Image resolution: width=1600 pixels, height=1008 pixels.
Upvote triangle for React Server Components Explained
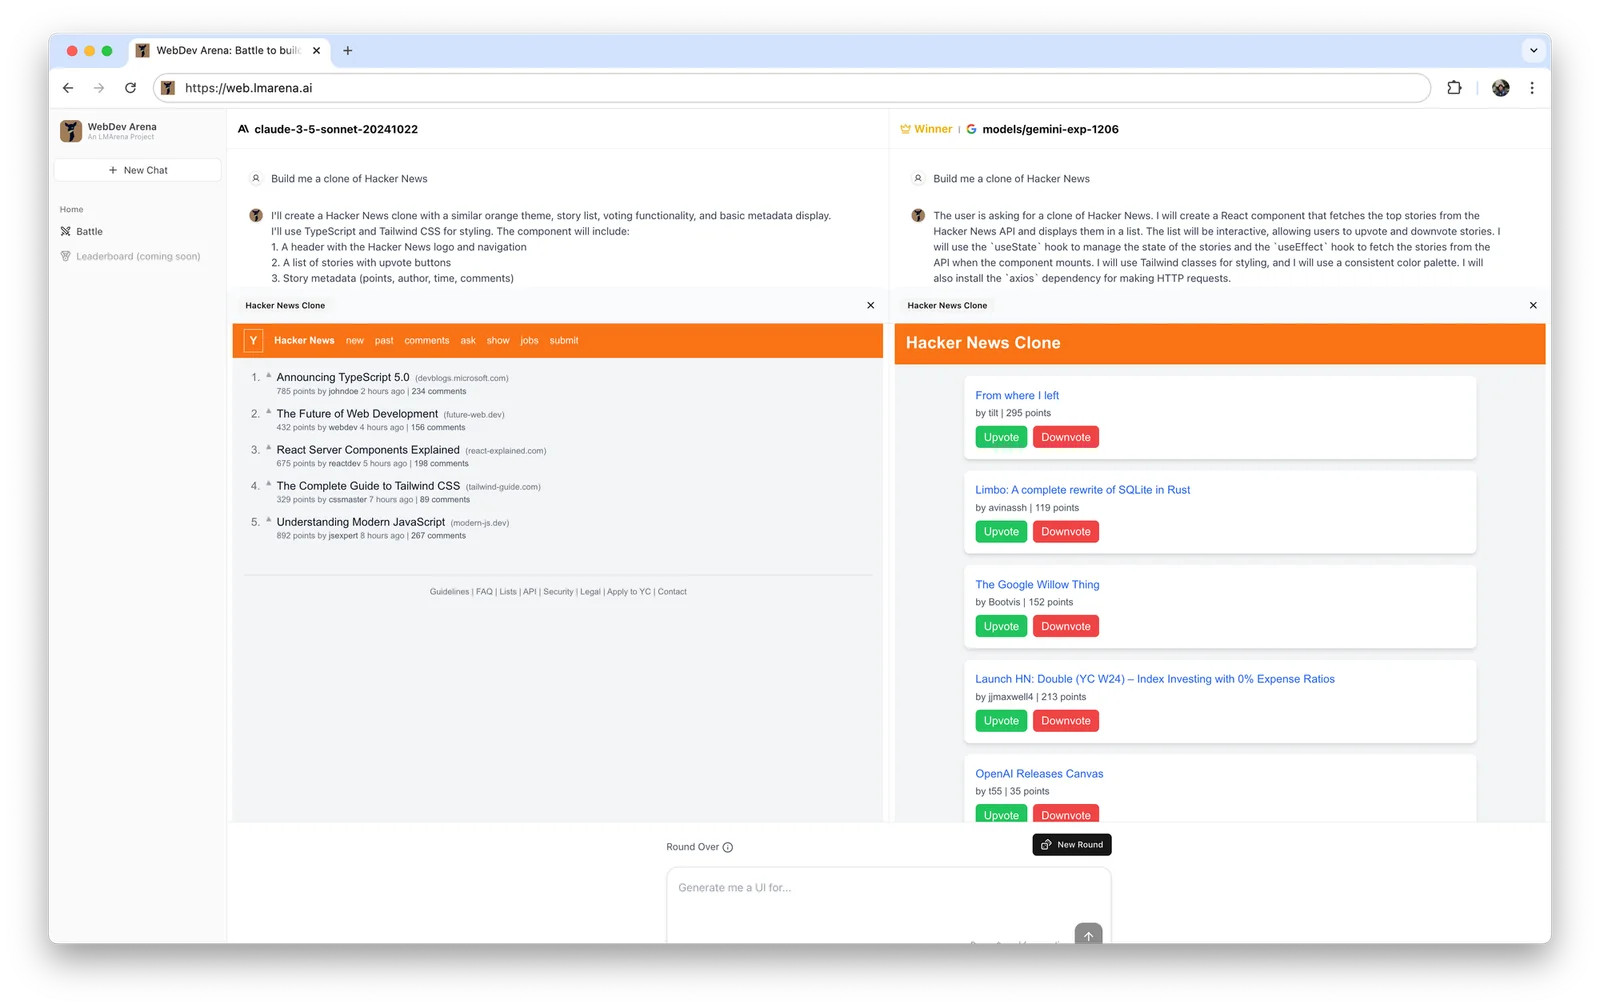tap(268, 447)
